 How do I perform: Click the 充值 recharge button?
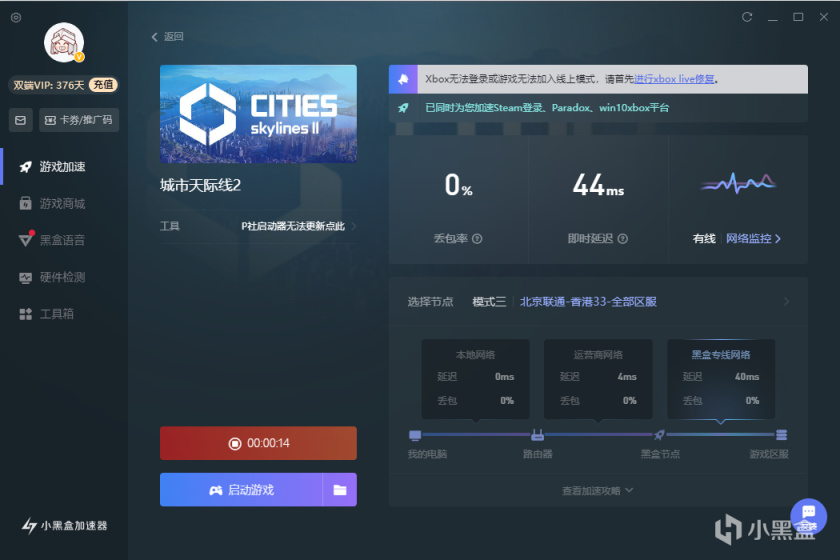(x=103, y=85)
